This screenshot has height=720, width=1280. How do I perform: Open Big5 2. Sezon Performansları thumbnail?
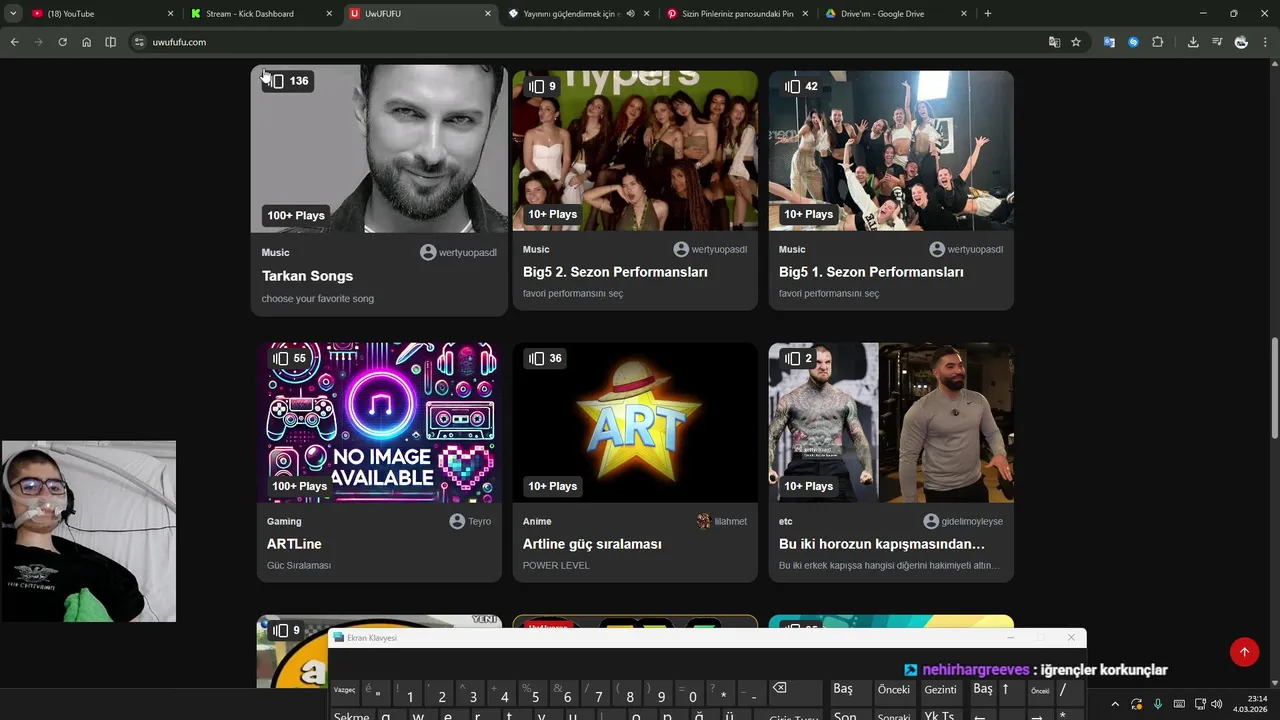pyautogui.click(x=635, y=150)
